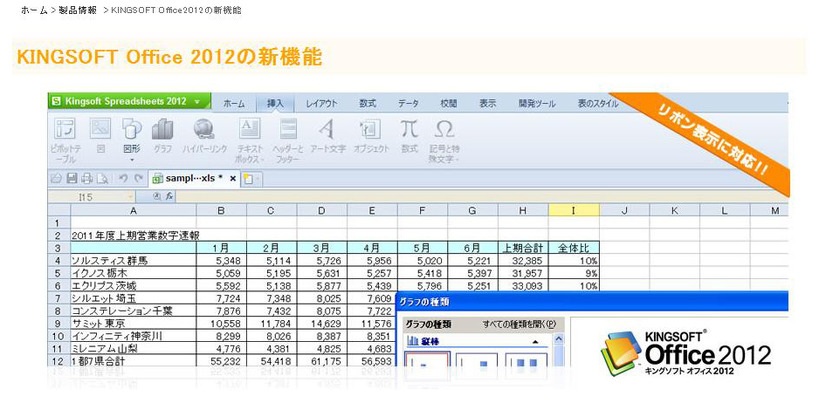Open the レイアウト ribbon tab
The width and height of the screenshot is (826, 396).
point(321,104)
